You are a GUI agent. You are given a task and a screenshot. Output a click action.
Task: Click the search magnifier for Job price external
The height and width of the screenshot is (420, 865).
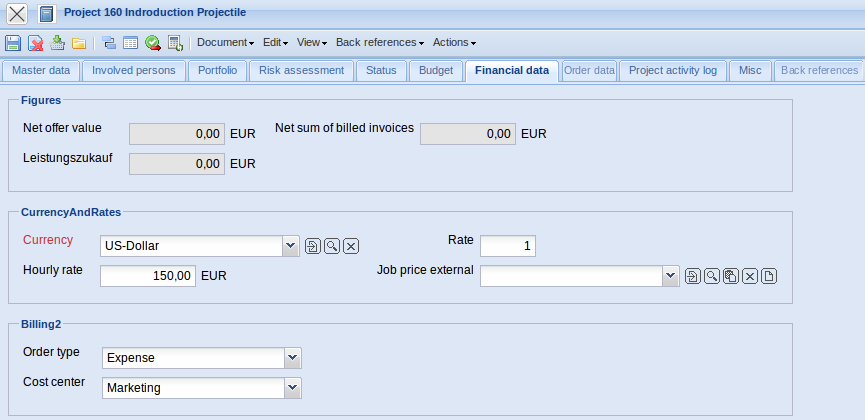coord(712,276)
